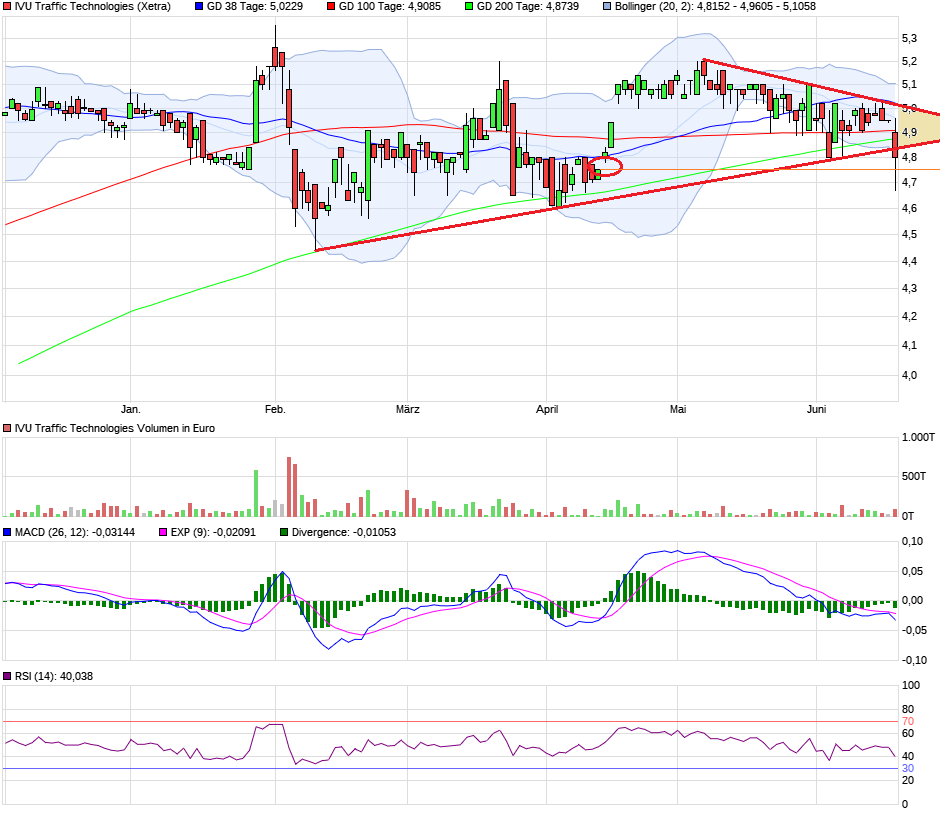
Task: Click the 'Juni' month label on the axis
Action: (x=817, y=409)
